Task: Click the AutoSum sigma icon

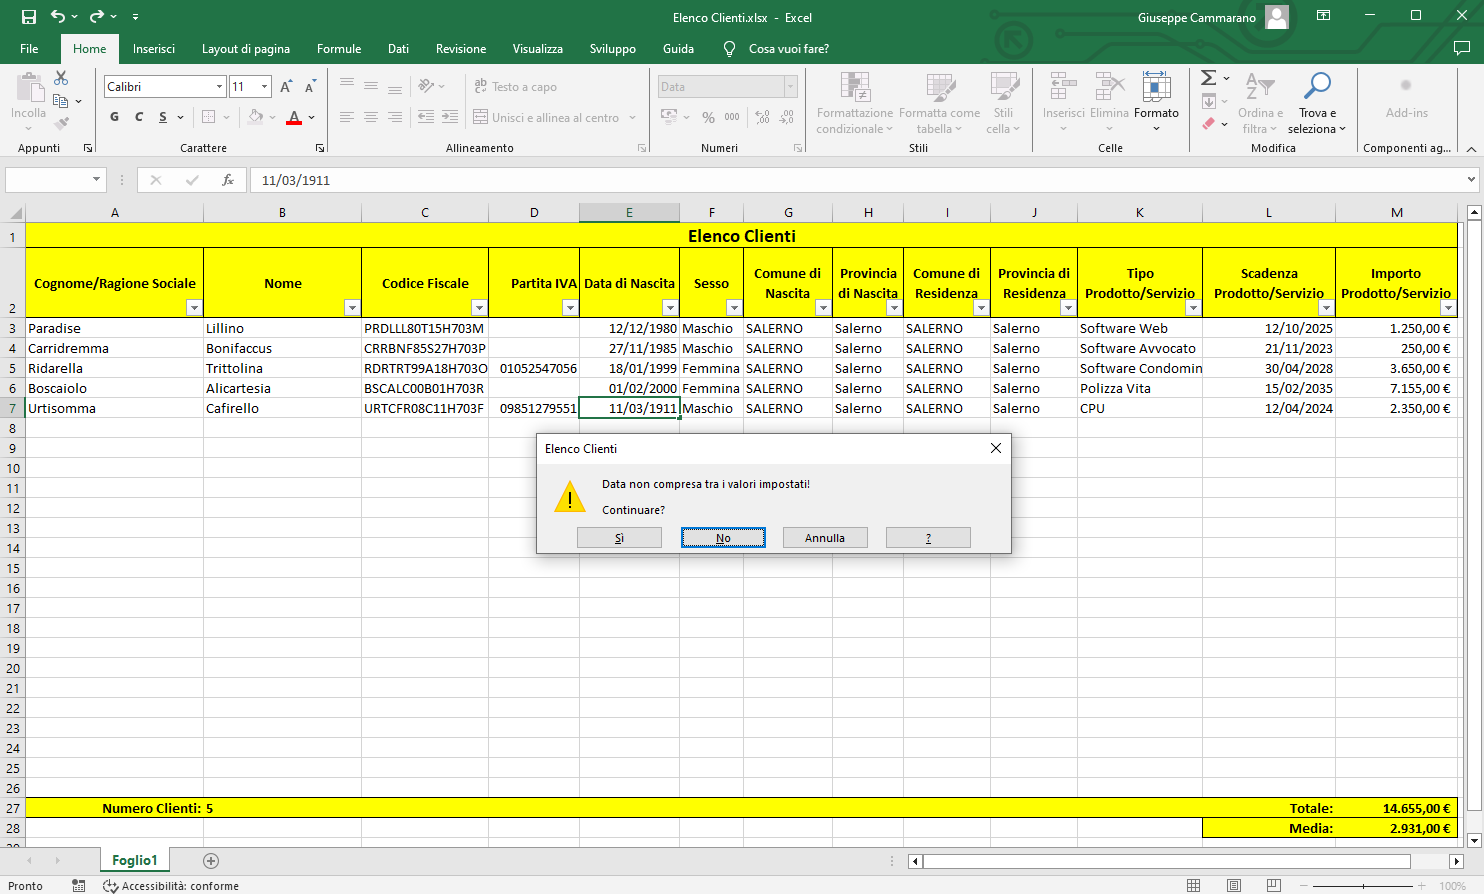Action: click(x=1208, y=78)
